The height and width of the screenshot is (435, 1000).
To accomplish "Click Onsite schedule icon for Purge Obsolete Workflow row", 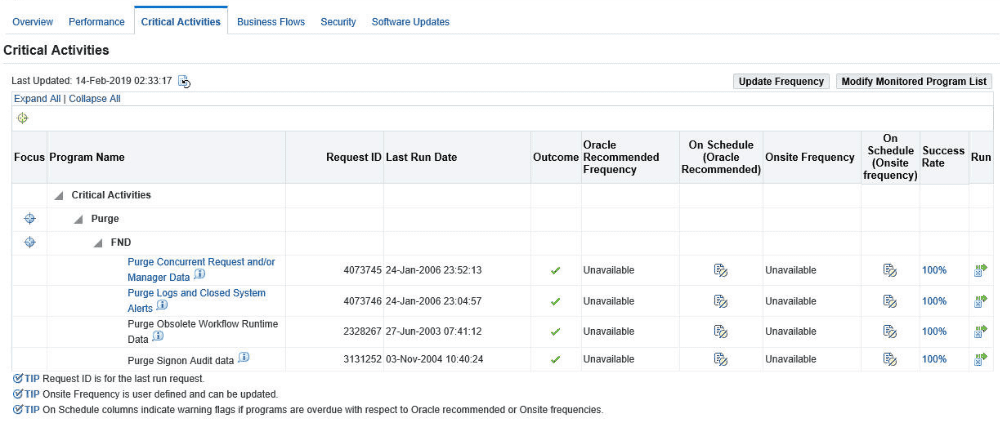I will coord(890,331).
